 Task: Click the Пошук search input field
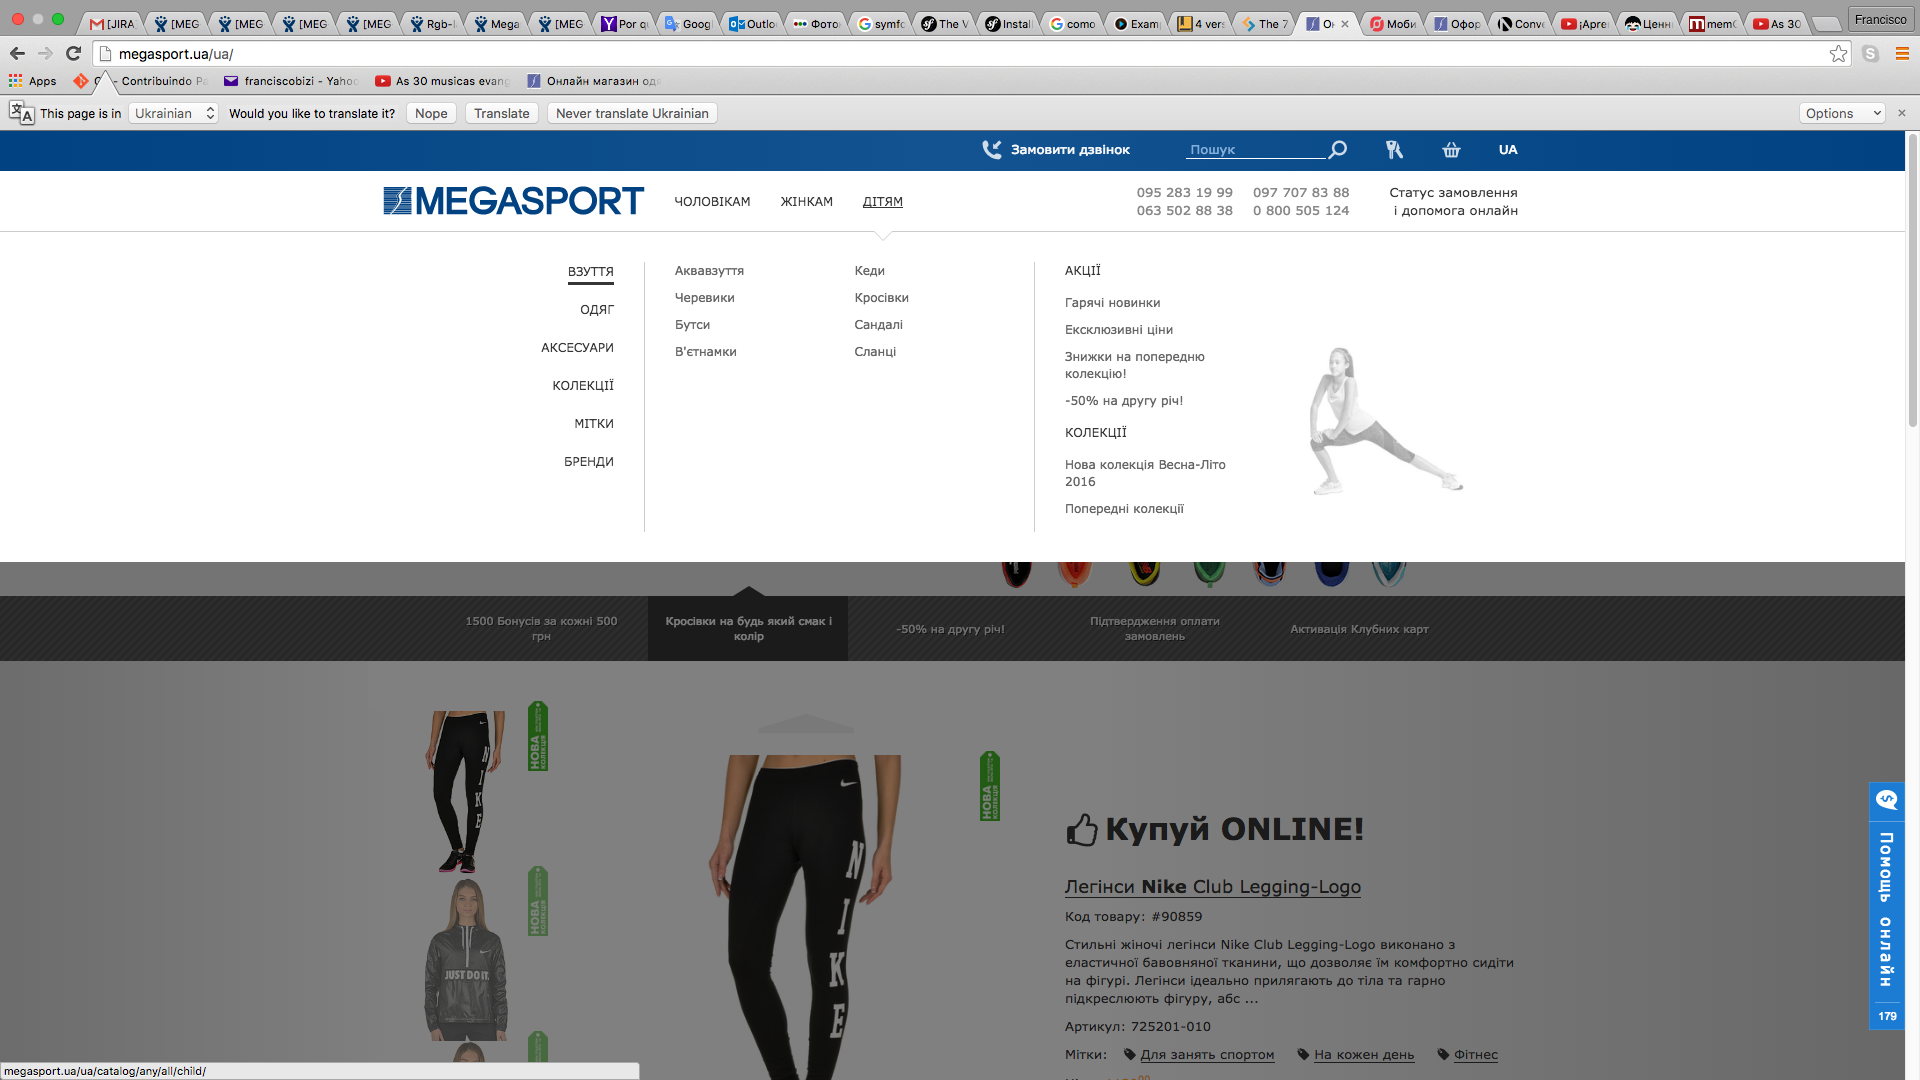coord(1254,150)
